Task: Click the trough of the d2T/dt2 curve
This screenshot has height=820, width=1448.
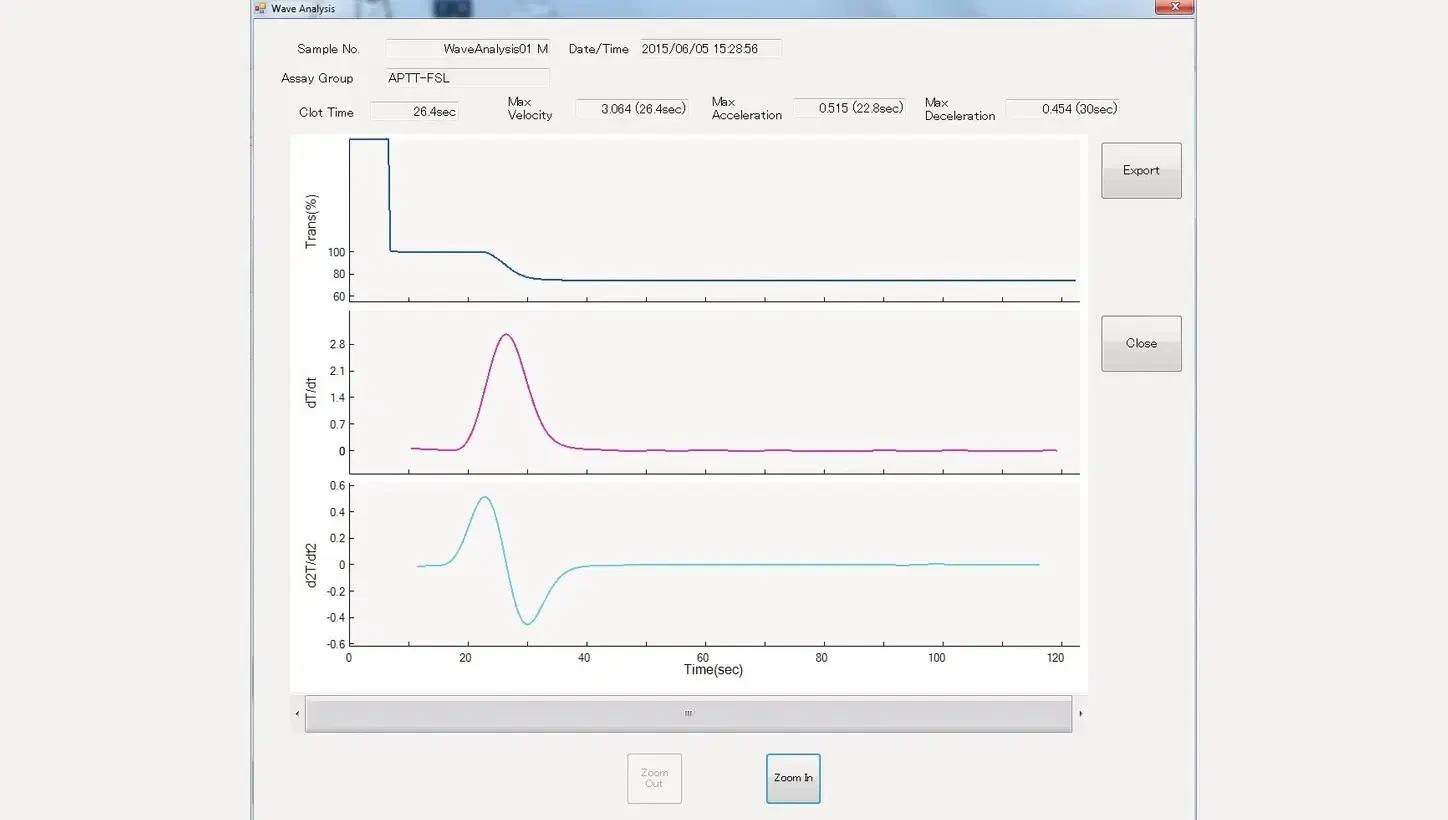Action: pyautogui.click(x=528, y=624)
